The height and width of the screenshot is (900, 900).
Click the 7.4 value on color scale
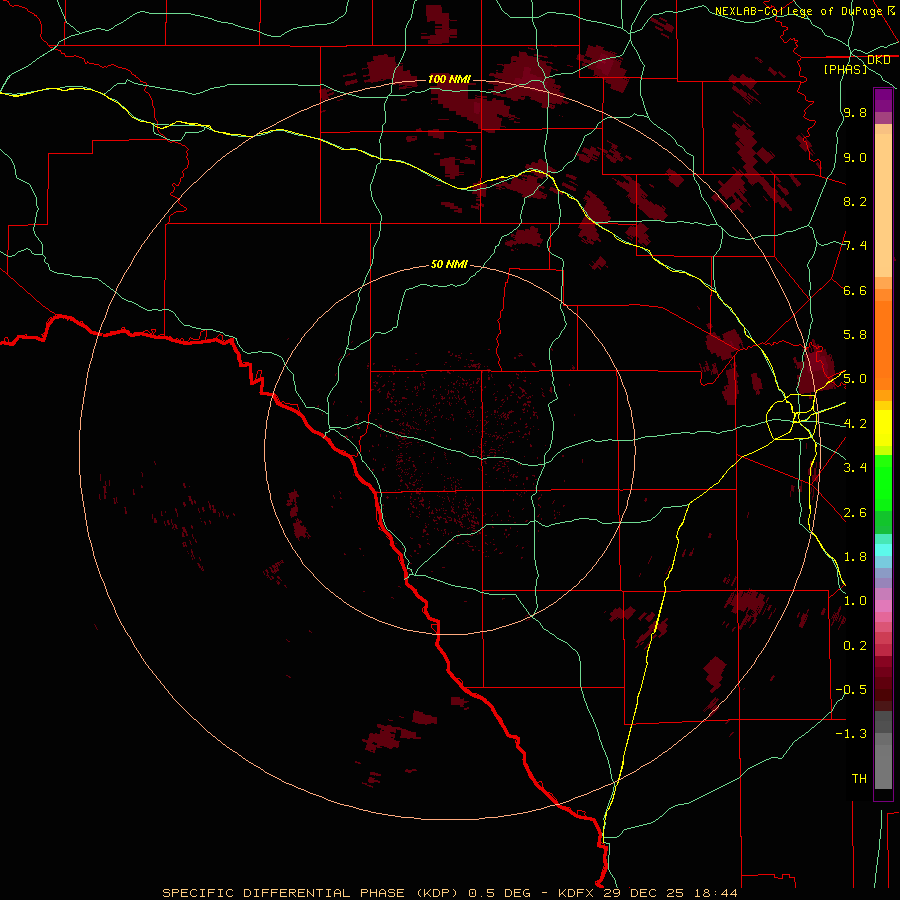click(x=855, y=246)
